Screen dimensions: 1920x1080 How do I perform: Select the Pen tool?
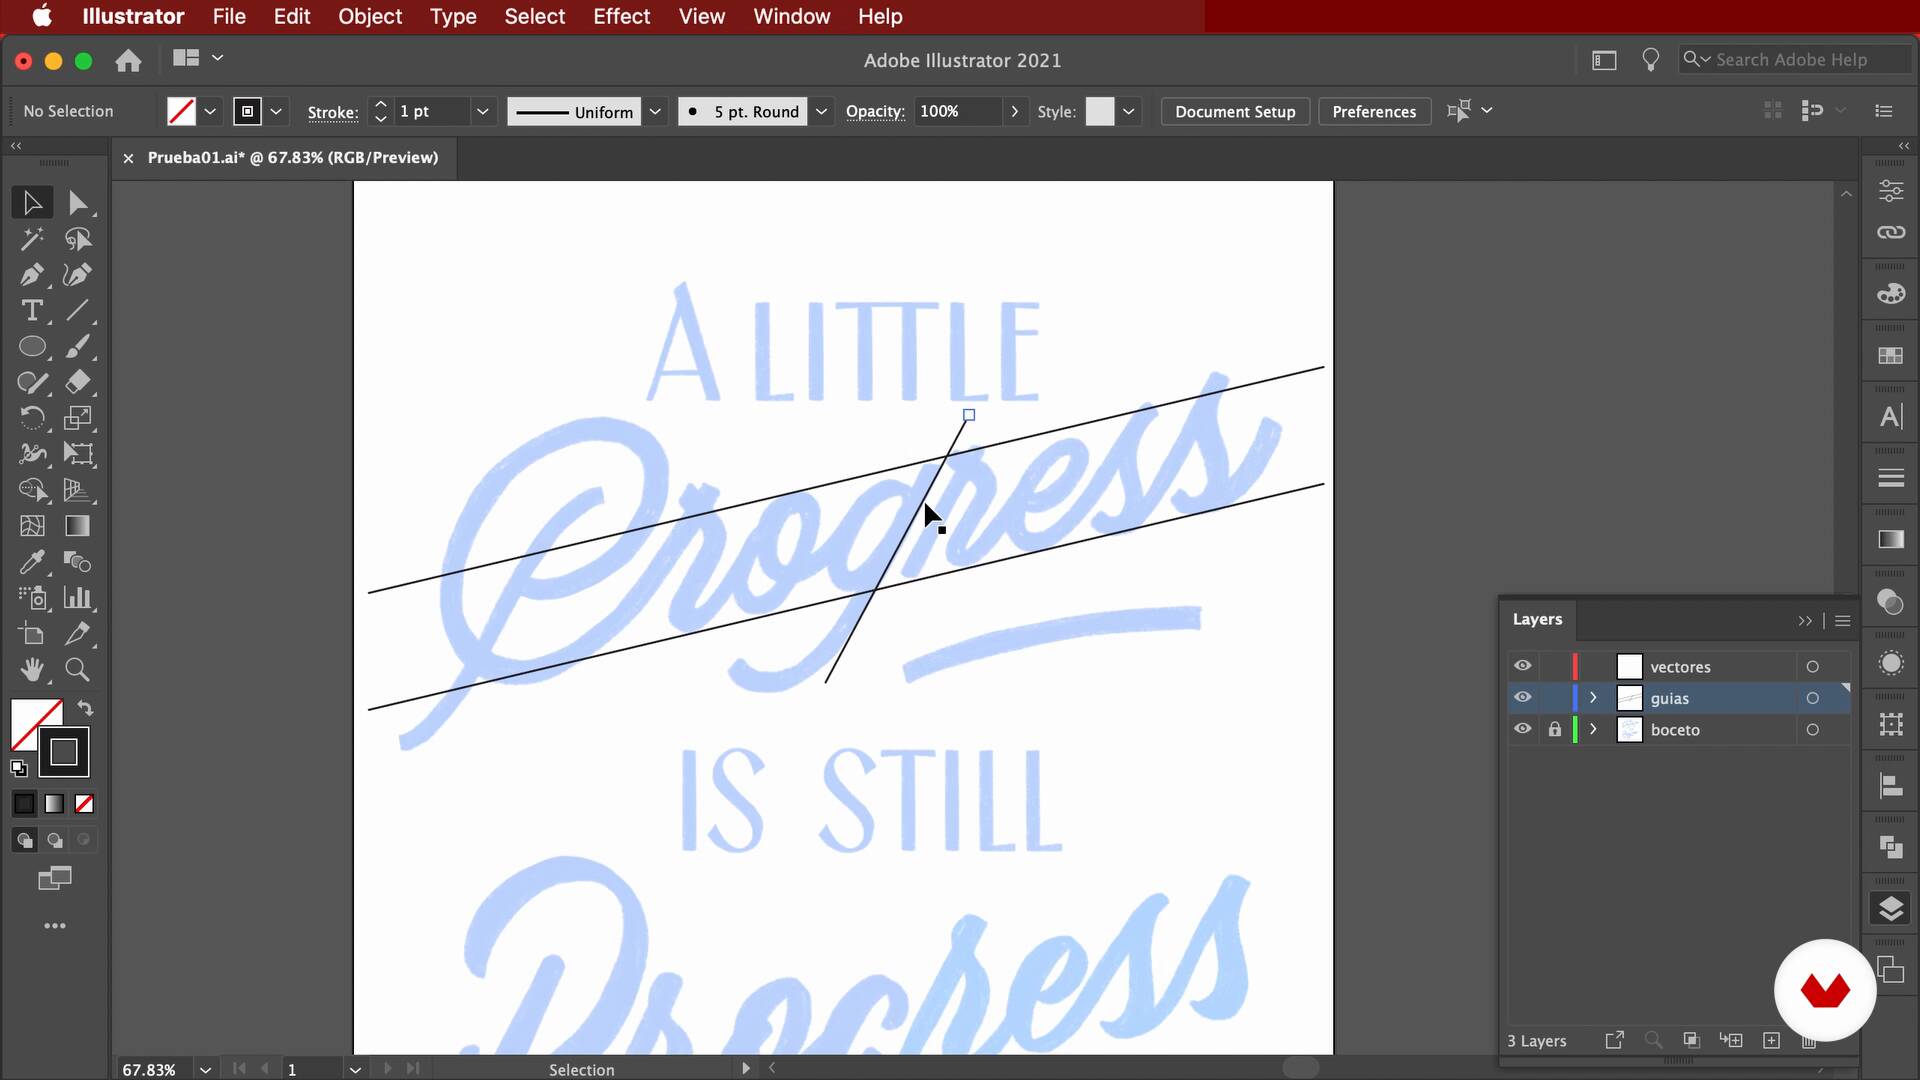click(x=32, y=275)
